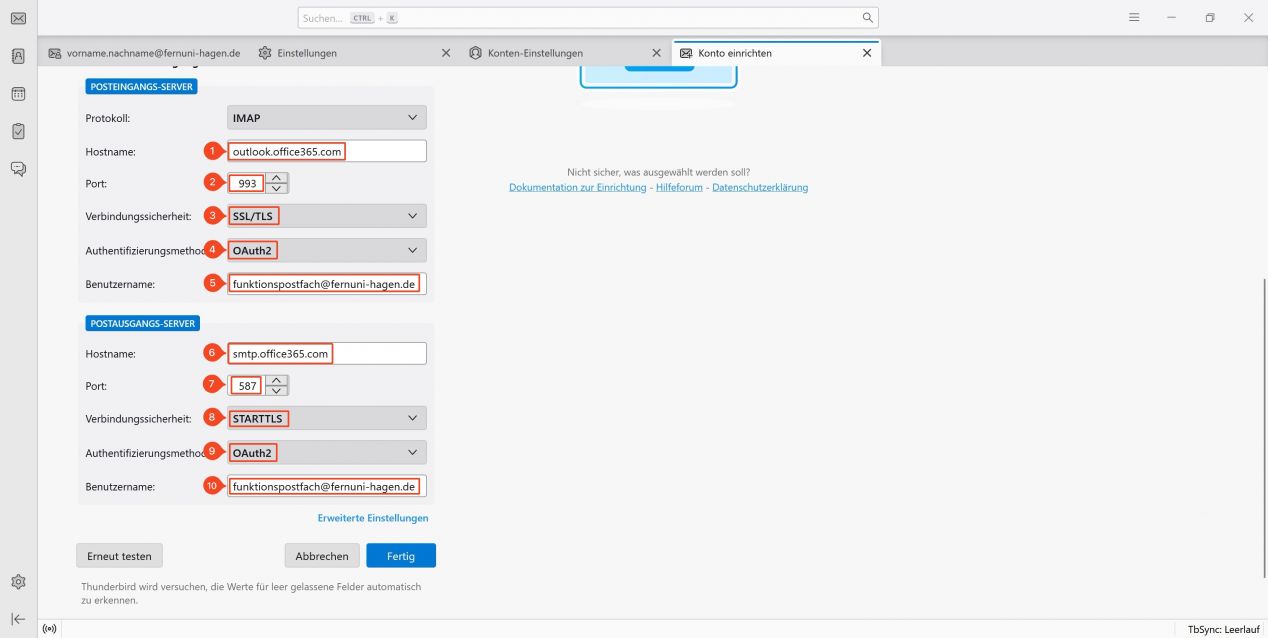Screen dimensions: 1268x638
Task: Click the Fertig button
Action: [400, 555]
